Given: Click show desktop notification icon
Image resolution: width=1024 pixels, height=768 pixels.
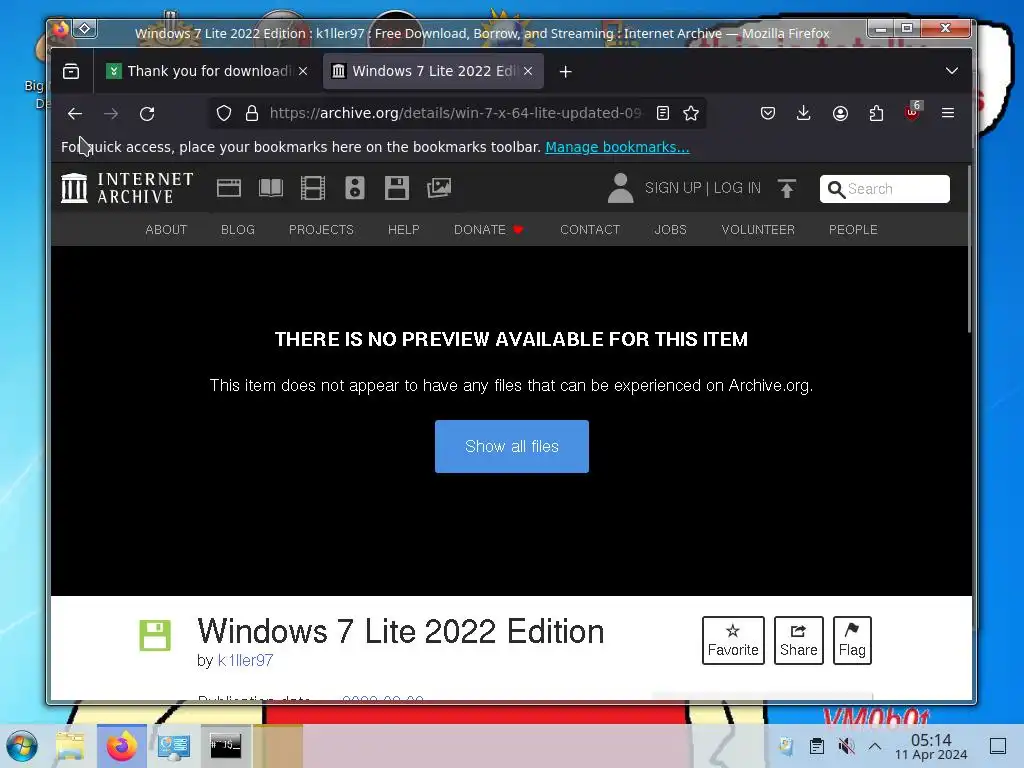Looking at the screenshot, I should 998,746.
